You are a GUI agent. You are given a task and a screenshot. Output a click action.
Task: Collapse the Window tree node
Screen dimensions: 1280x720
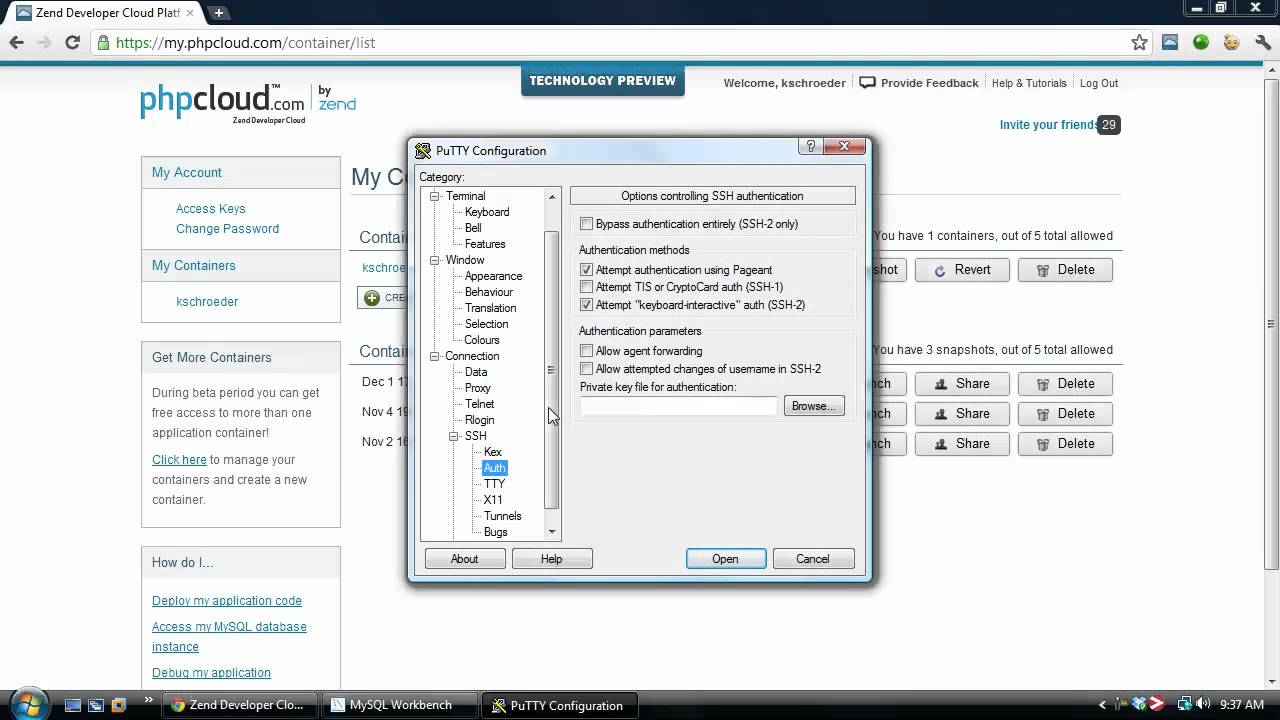tap(435, 260)
